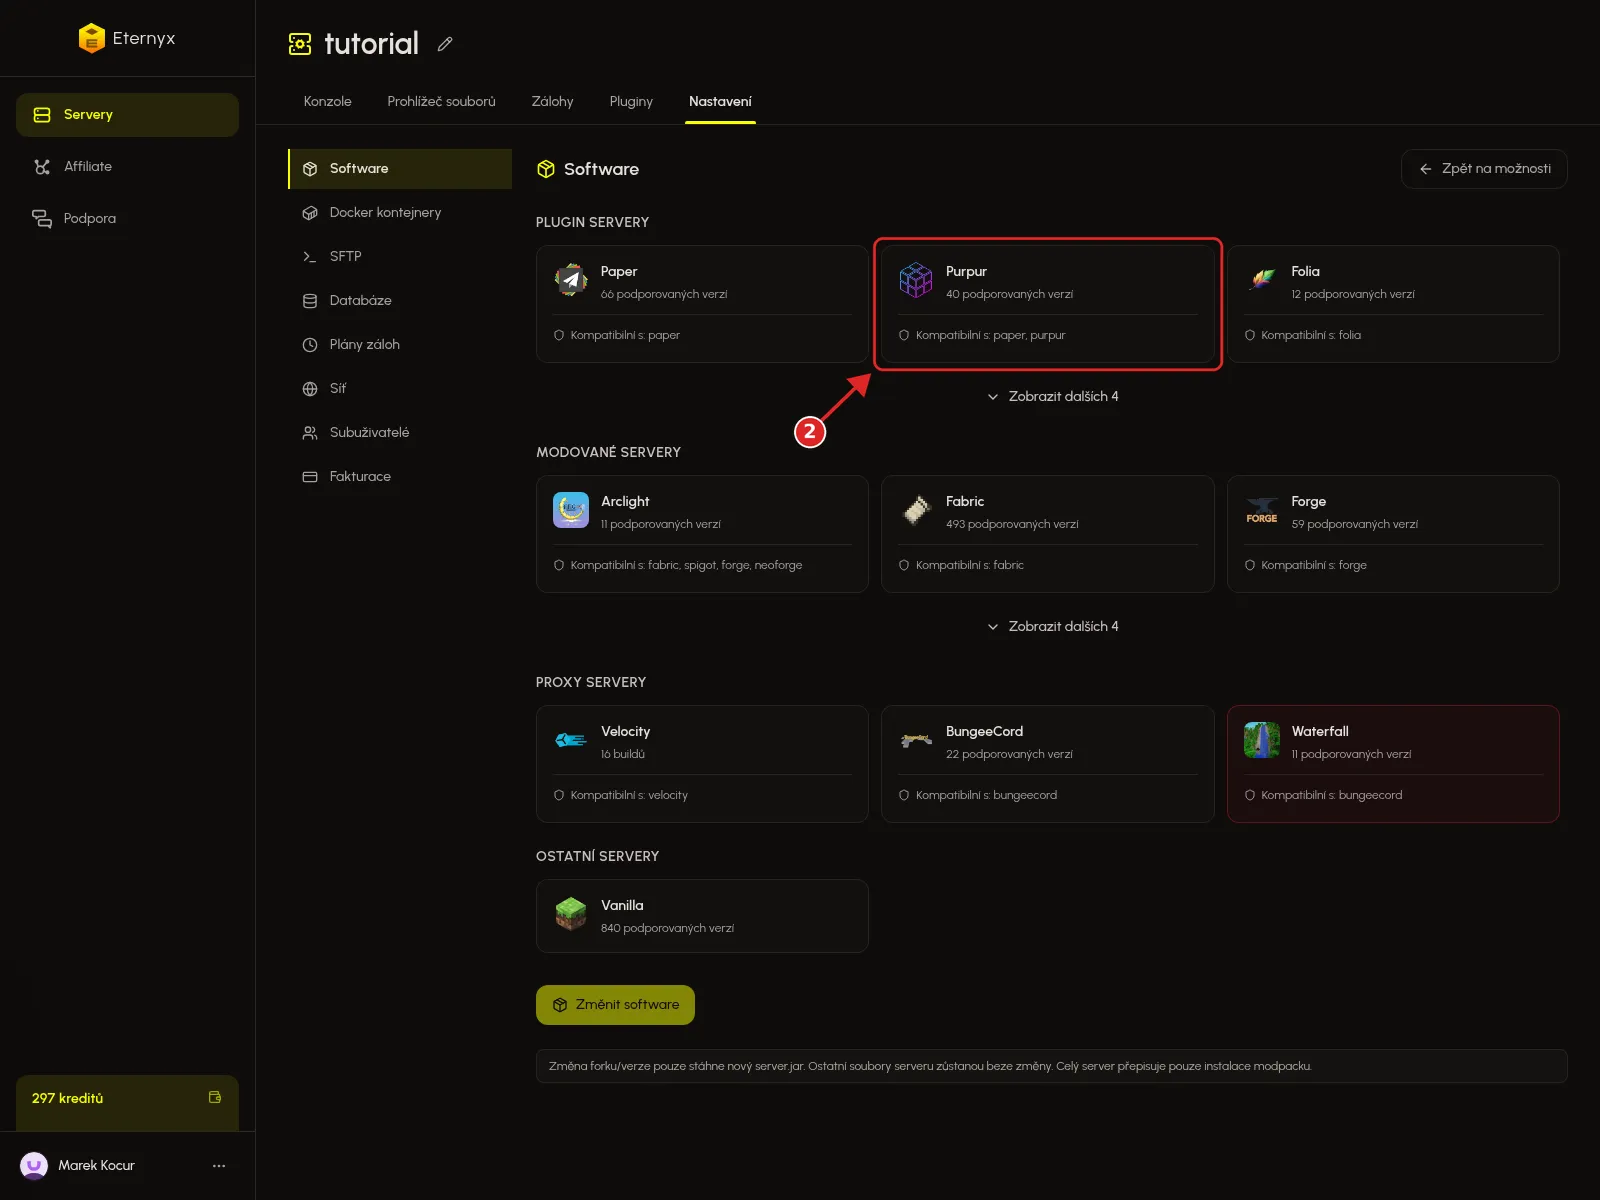Viewport: 1600px width, 1200px height.
Task: Click the Velocity logo icon
Action: coord(571,740)
